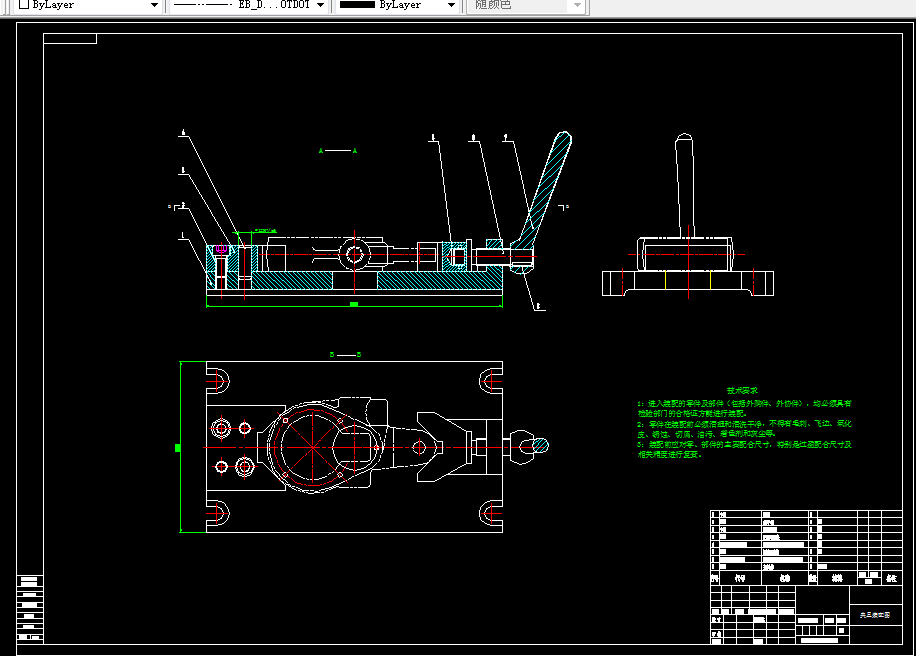Select the drawing name cell in title block

[875, 615]
